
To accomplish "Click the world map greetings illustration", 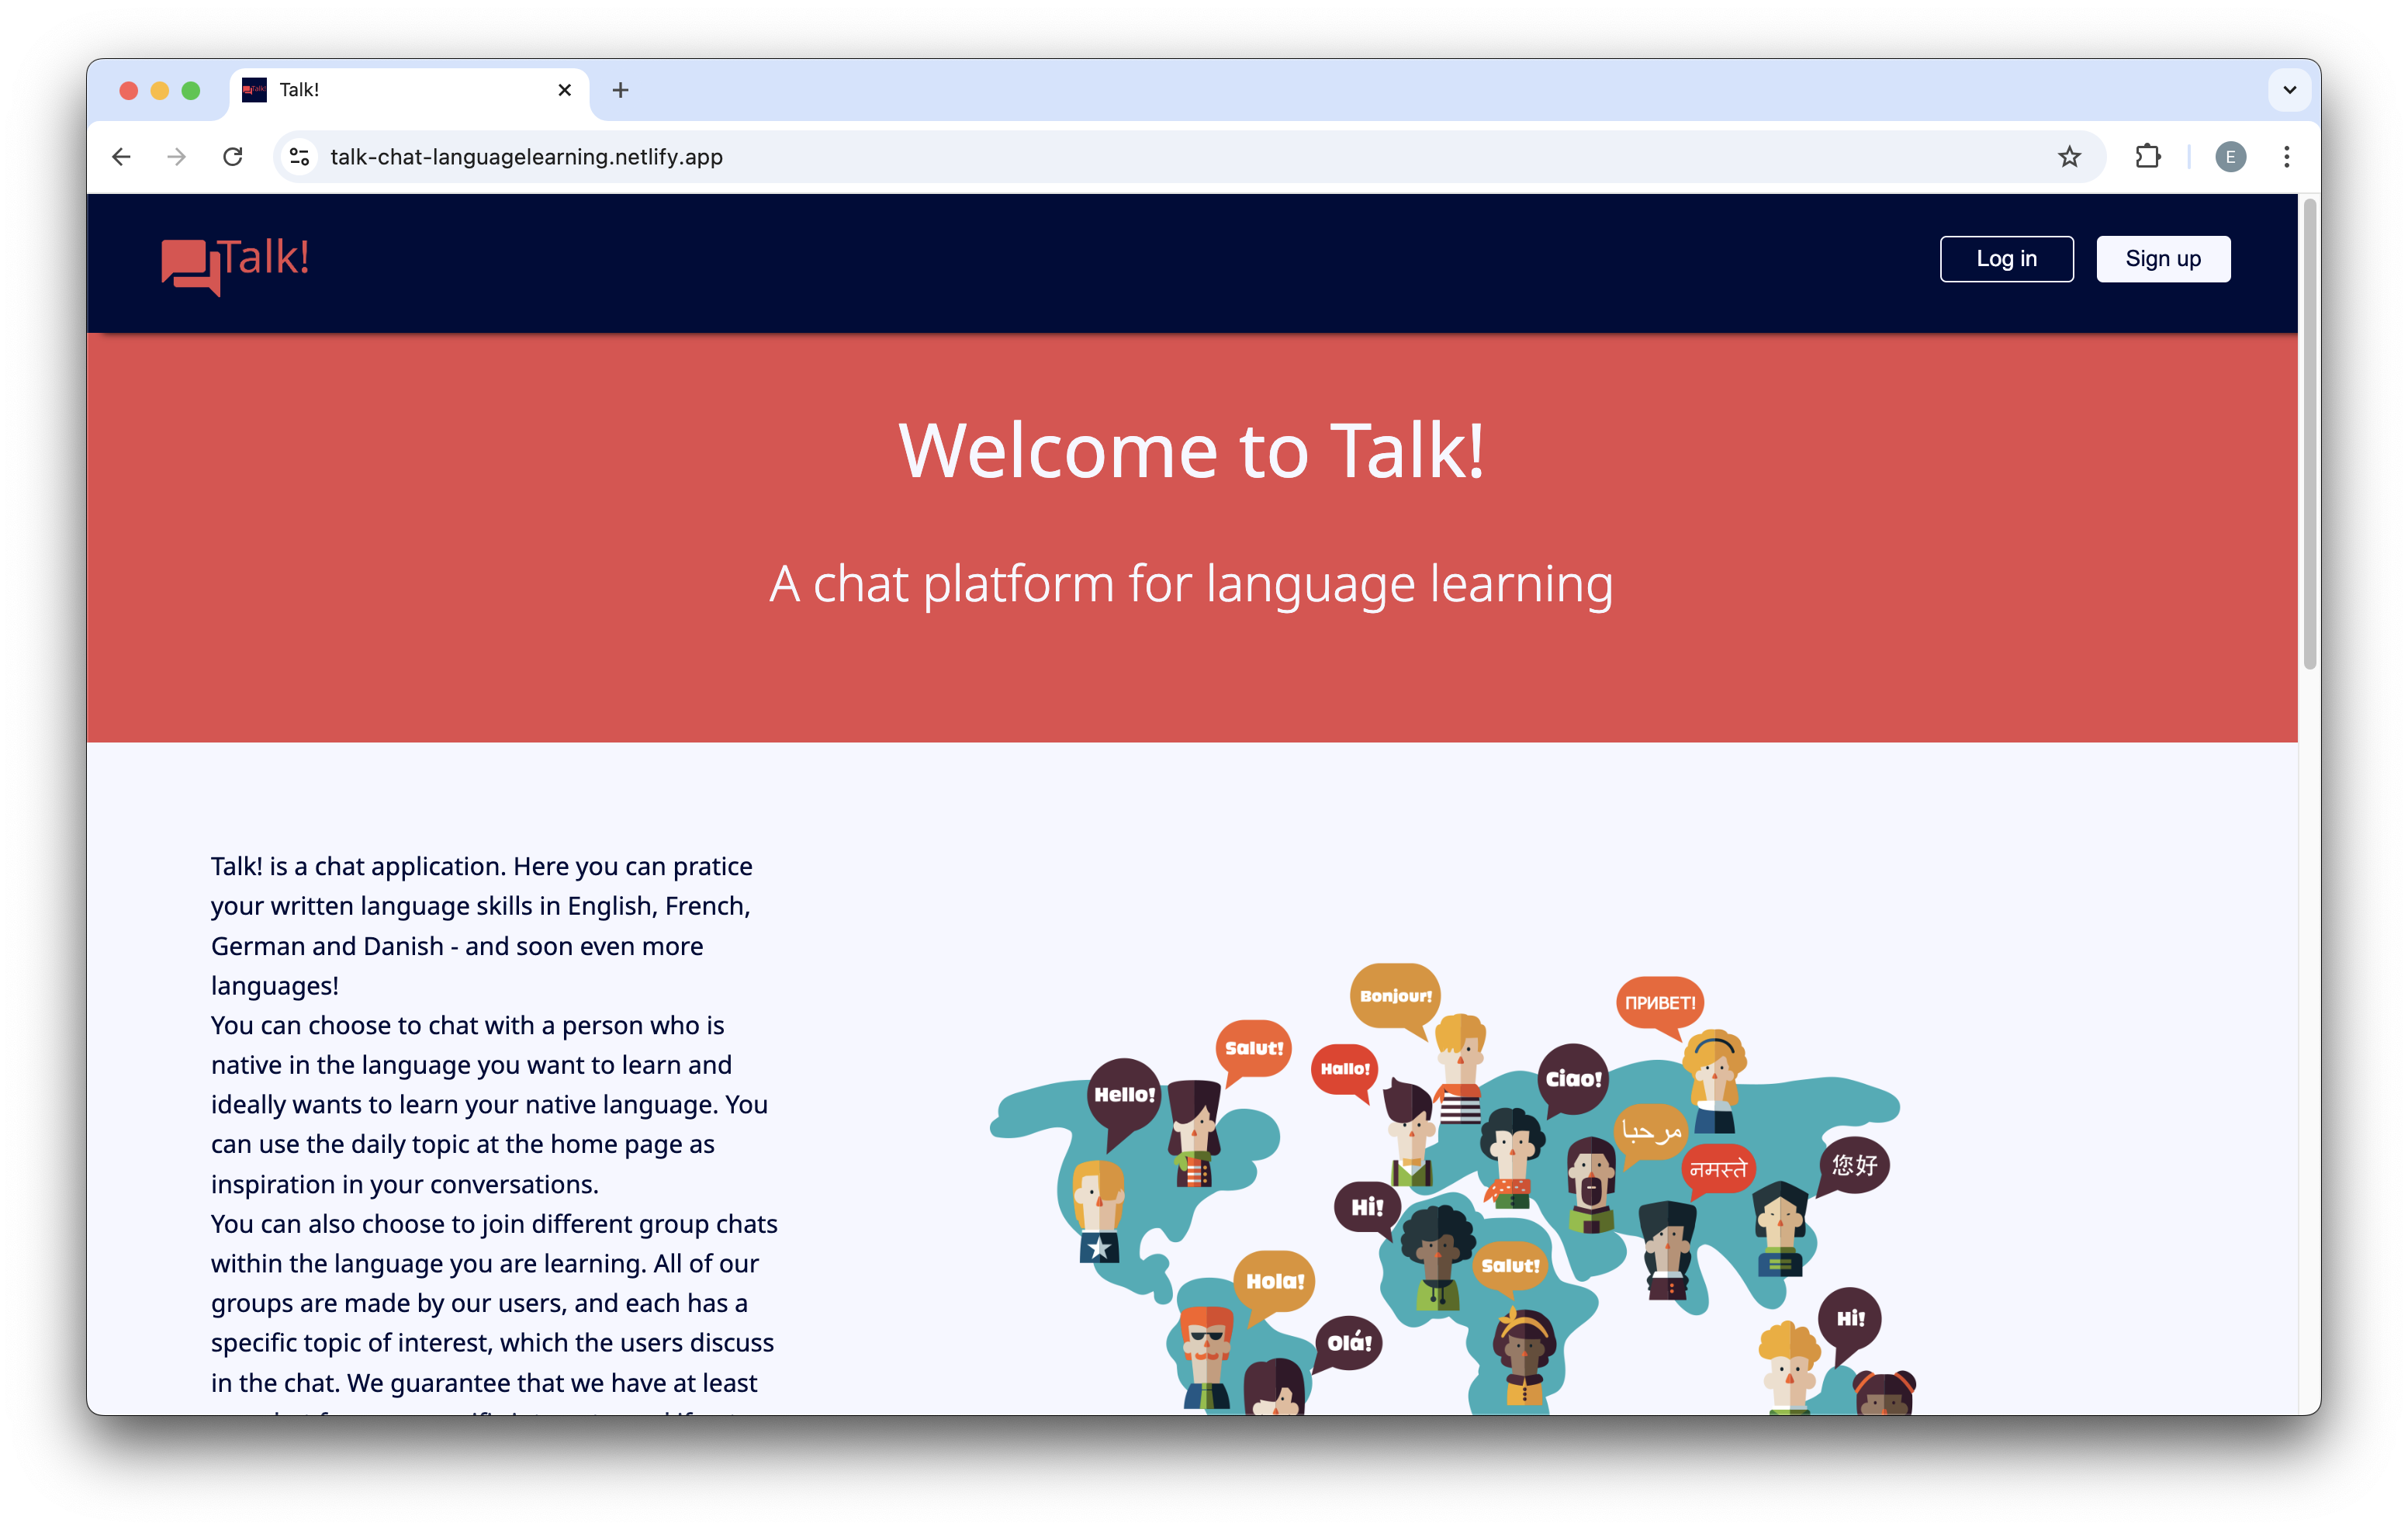I will tap(1453, 1188).
